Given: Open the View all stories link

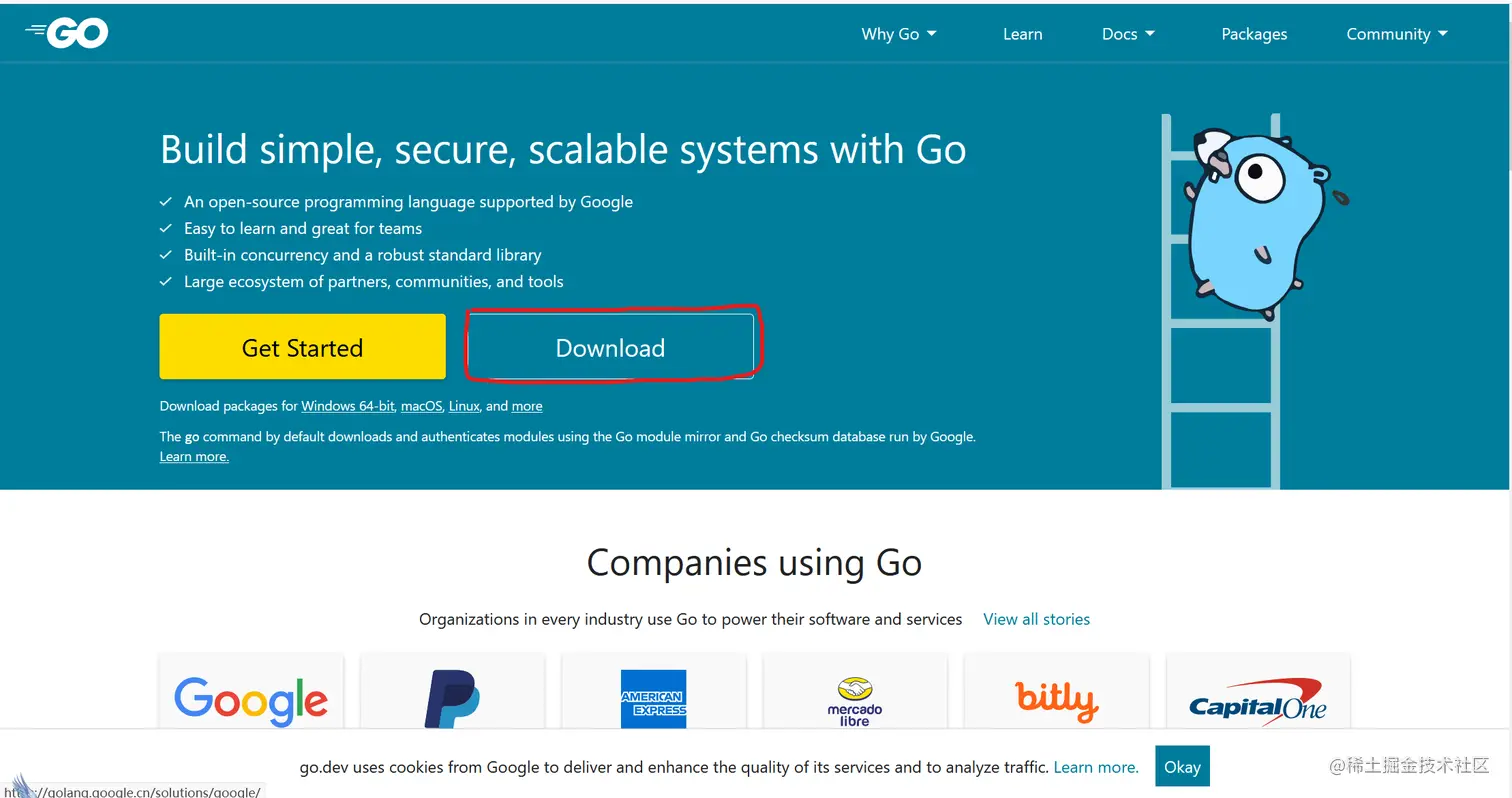Looking at the screenshot, I should tap(1036, 619).
